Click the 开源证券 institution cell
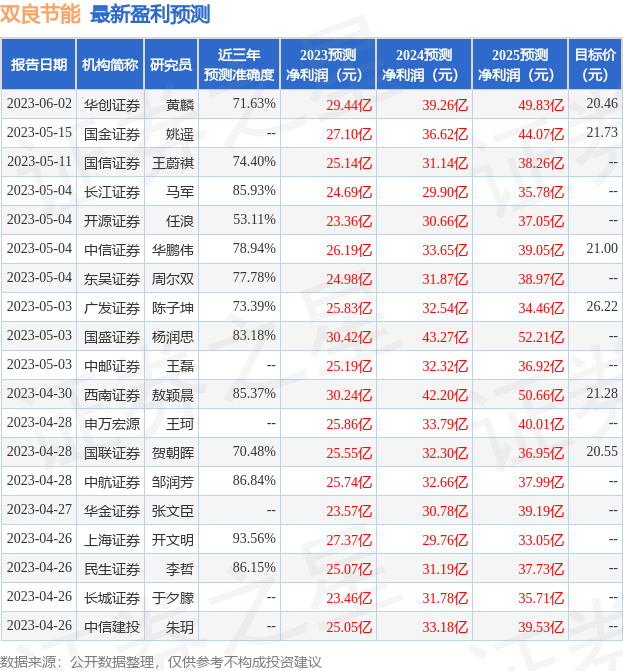 point(112,221)
